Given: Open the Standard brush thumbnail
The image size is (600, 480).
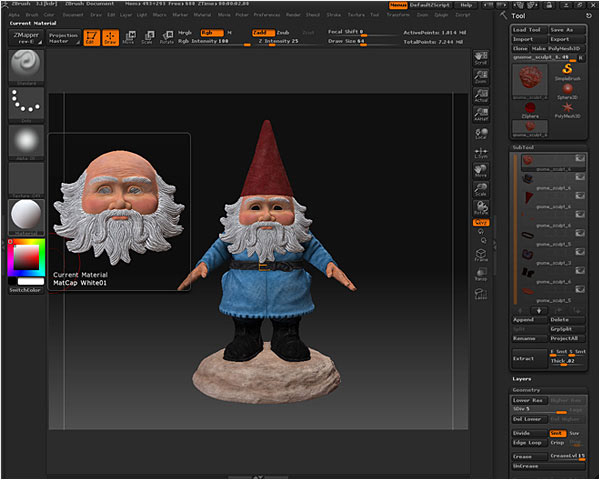Looking at the screenshot, I should coord(26,67).
